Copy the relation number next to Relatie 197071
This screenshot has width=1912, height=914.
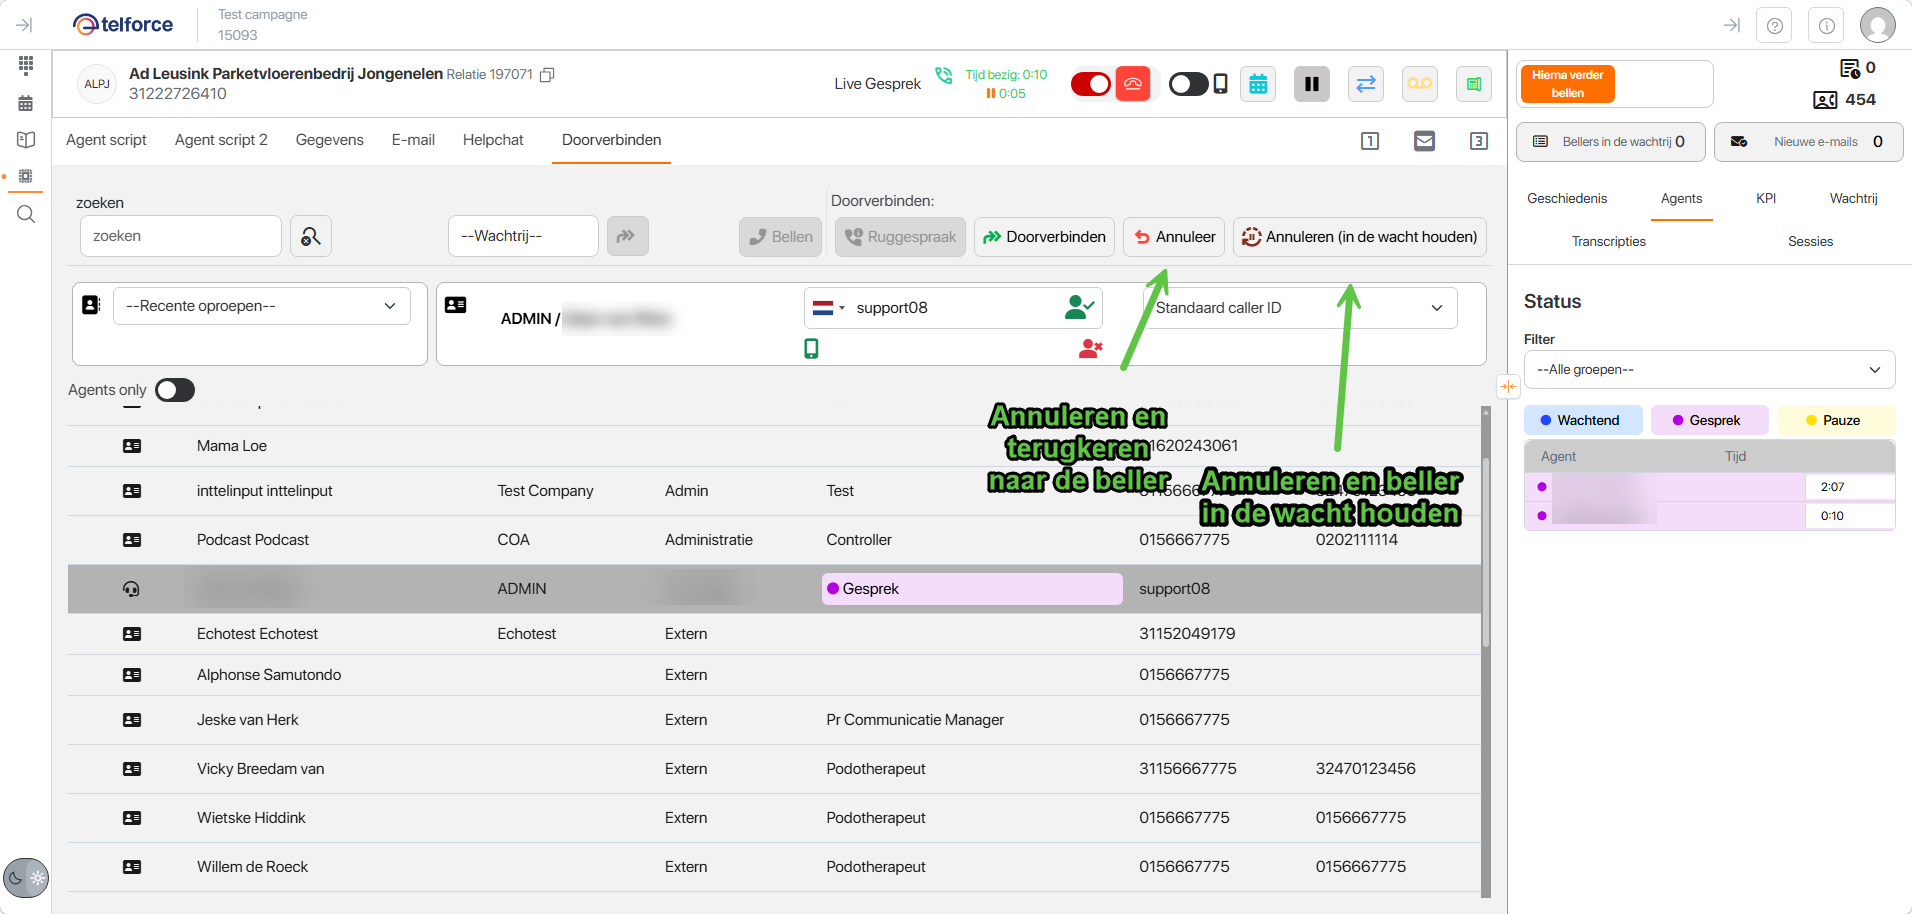click(x=547, y=75)
